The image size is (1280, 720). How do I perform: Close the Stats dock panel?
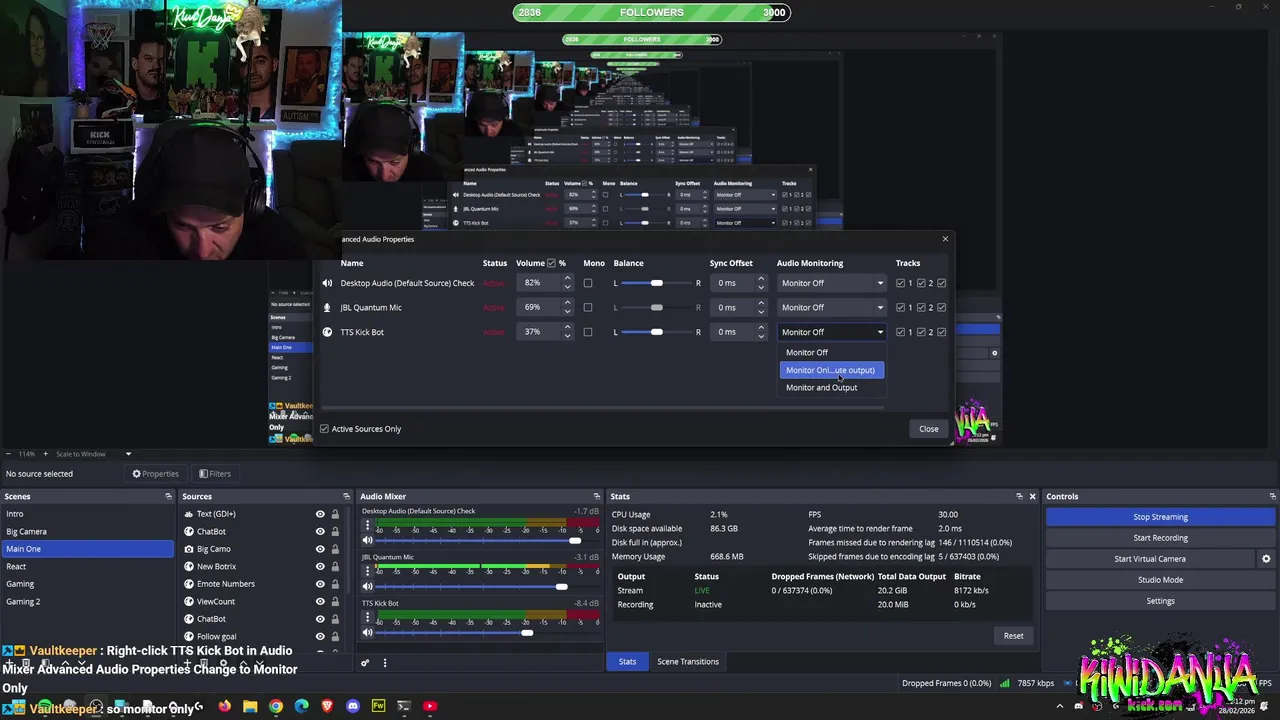click(x=1033, y=496)
